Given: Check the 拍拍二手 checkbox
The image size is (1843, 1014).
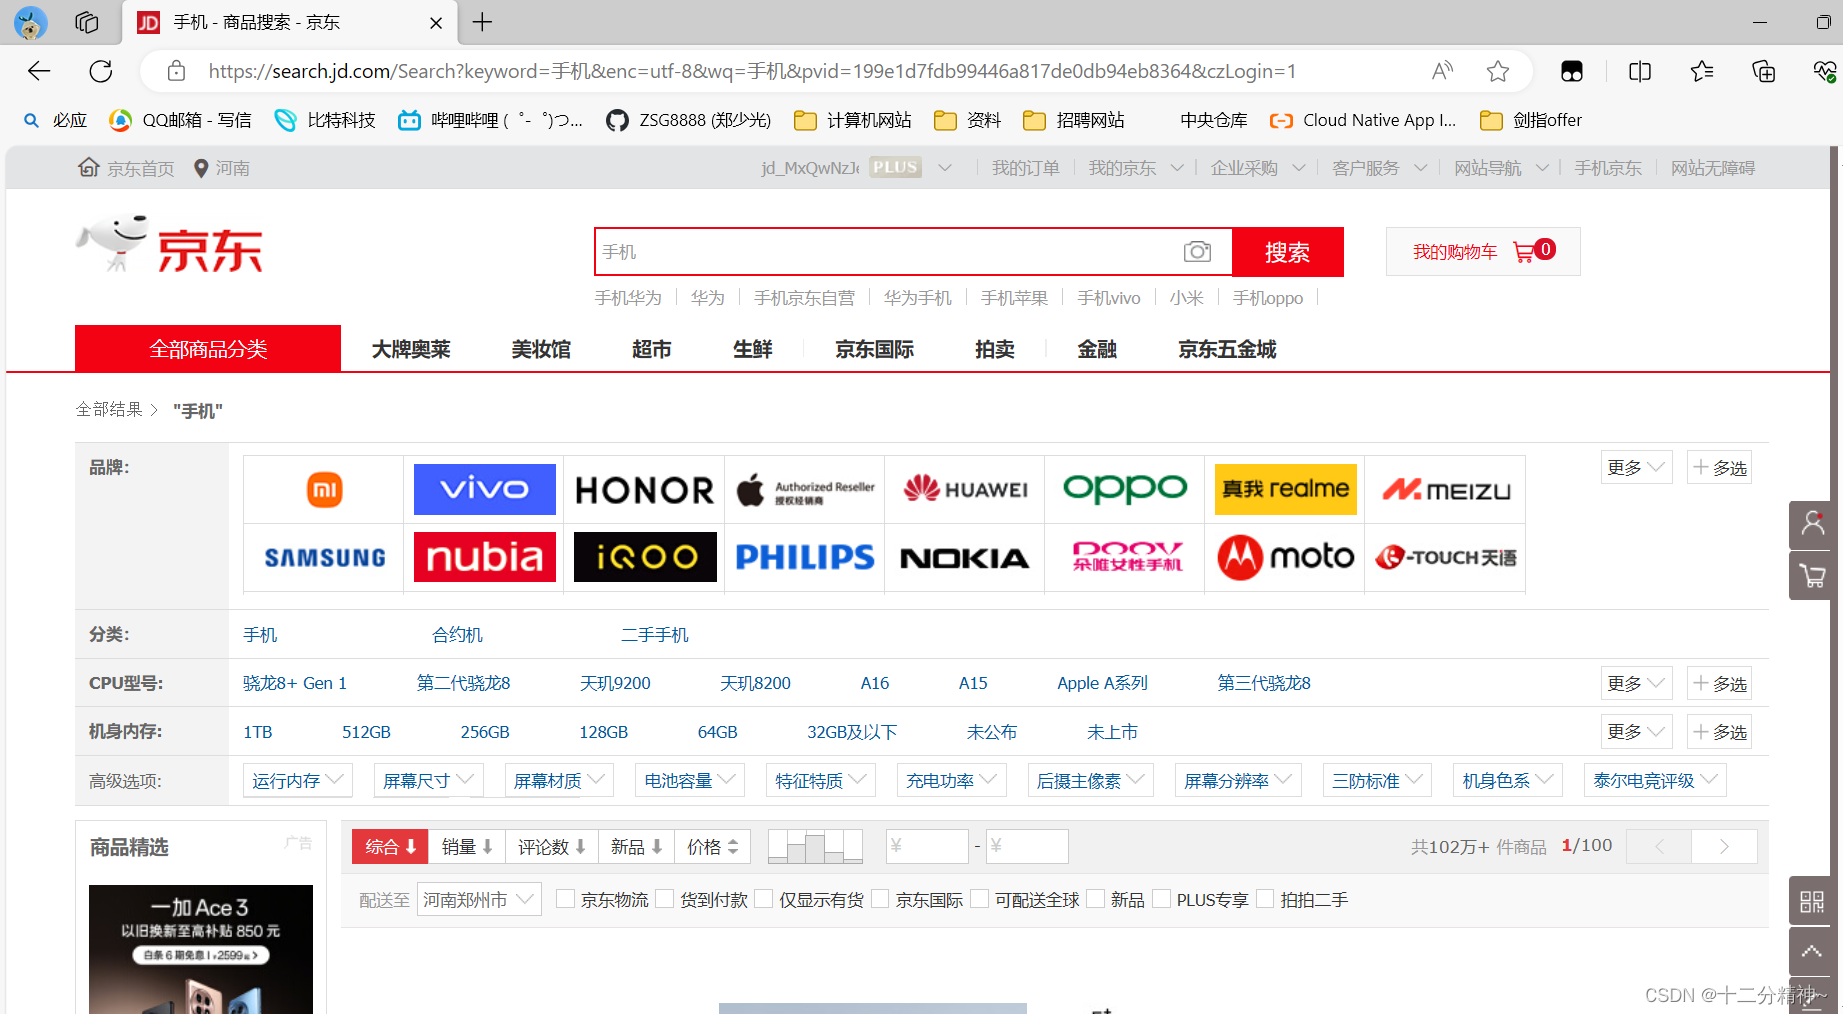Looking at the screenshot, I should 1265,899.
